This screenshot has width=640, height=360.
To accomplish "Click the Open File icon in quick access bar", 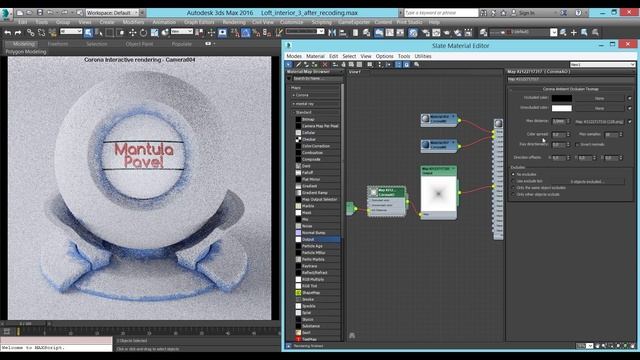I will point(30,13).
